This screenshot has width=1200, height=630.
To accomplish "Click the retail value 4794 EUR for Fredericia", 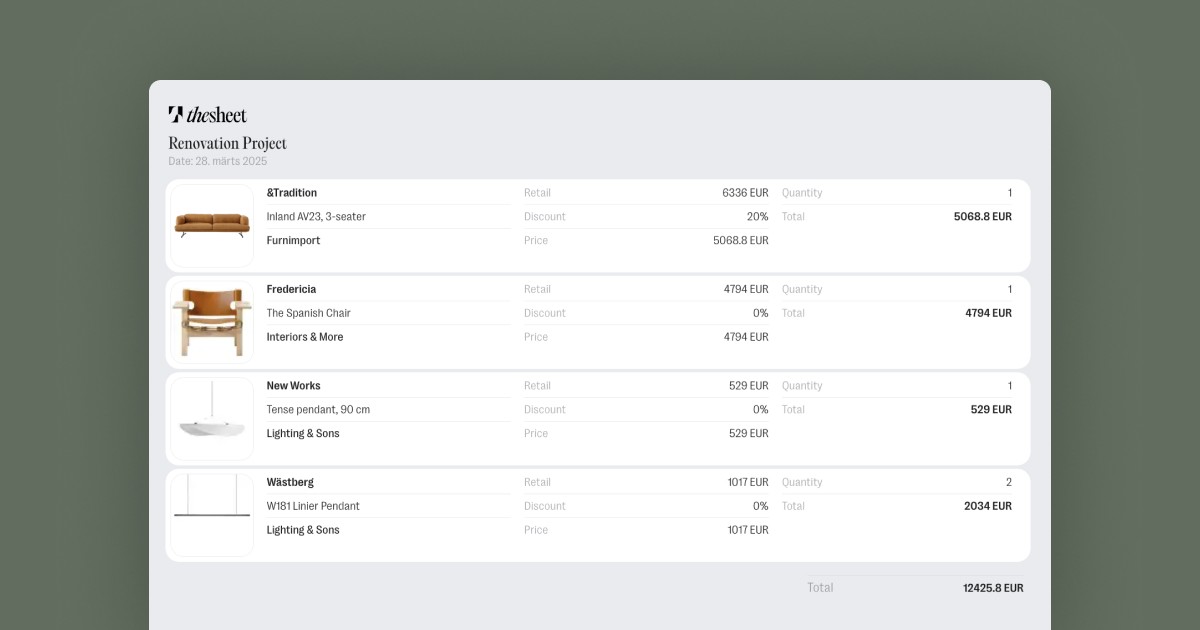I will [x=746, y=289].
